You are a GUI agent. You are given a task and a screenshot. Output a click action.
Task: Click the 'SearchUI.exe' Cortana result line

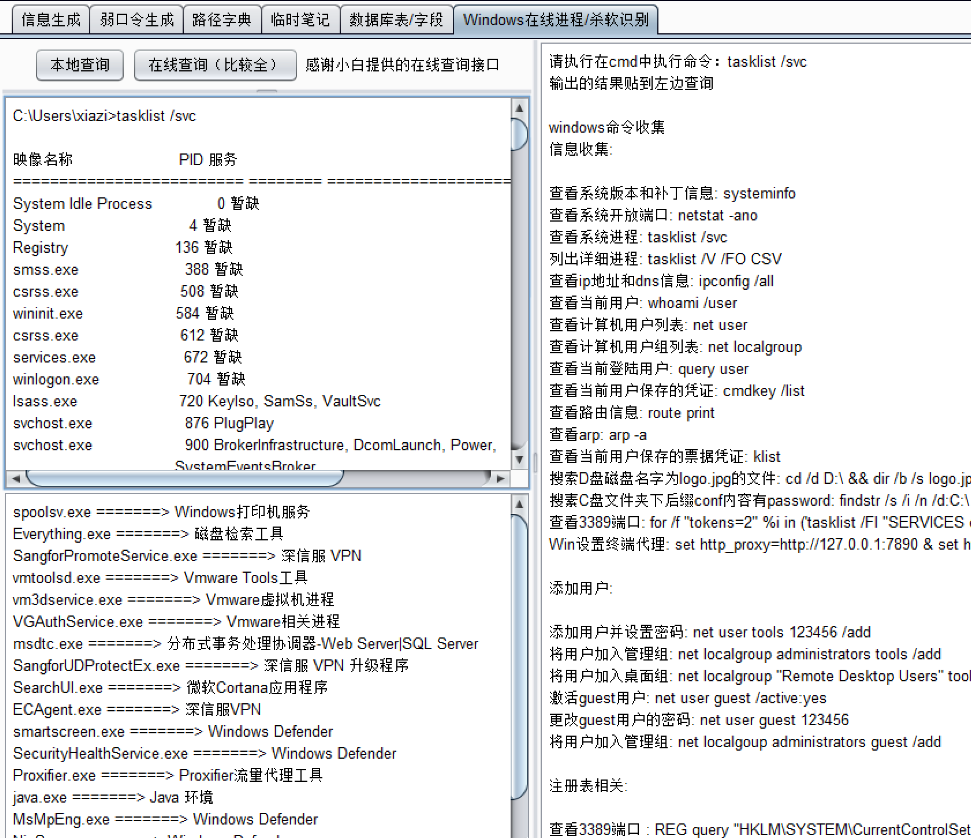(170, 687)
